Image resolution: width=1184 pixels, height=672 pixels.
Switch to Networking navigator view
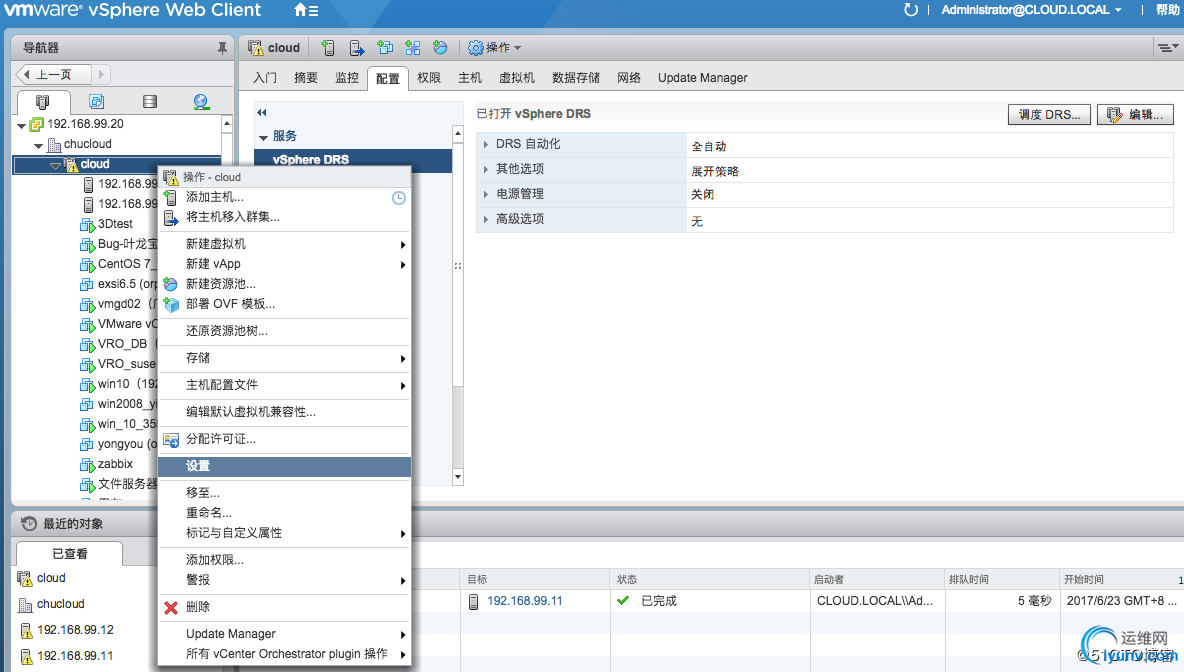coord(201,101)
